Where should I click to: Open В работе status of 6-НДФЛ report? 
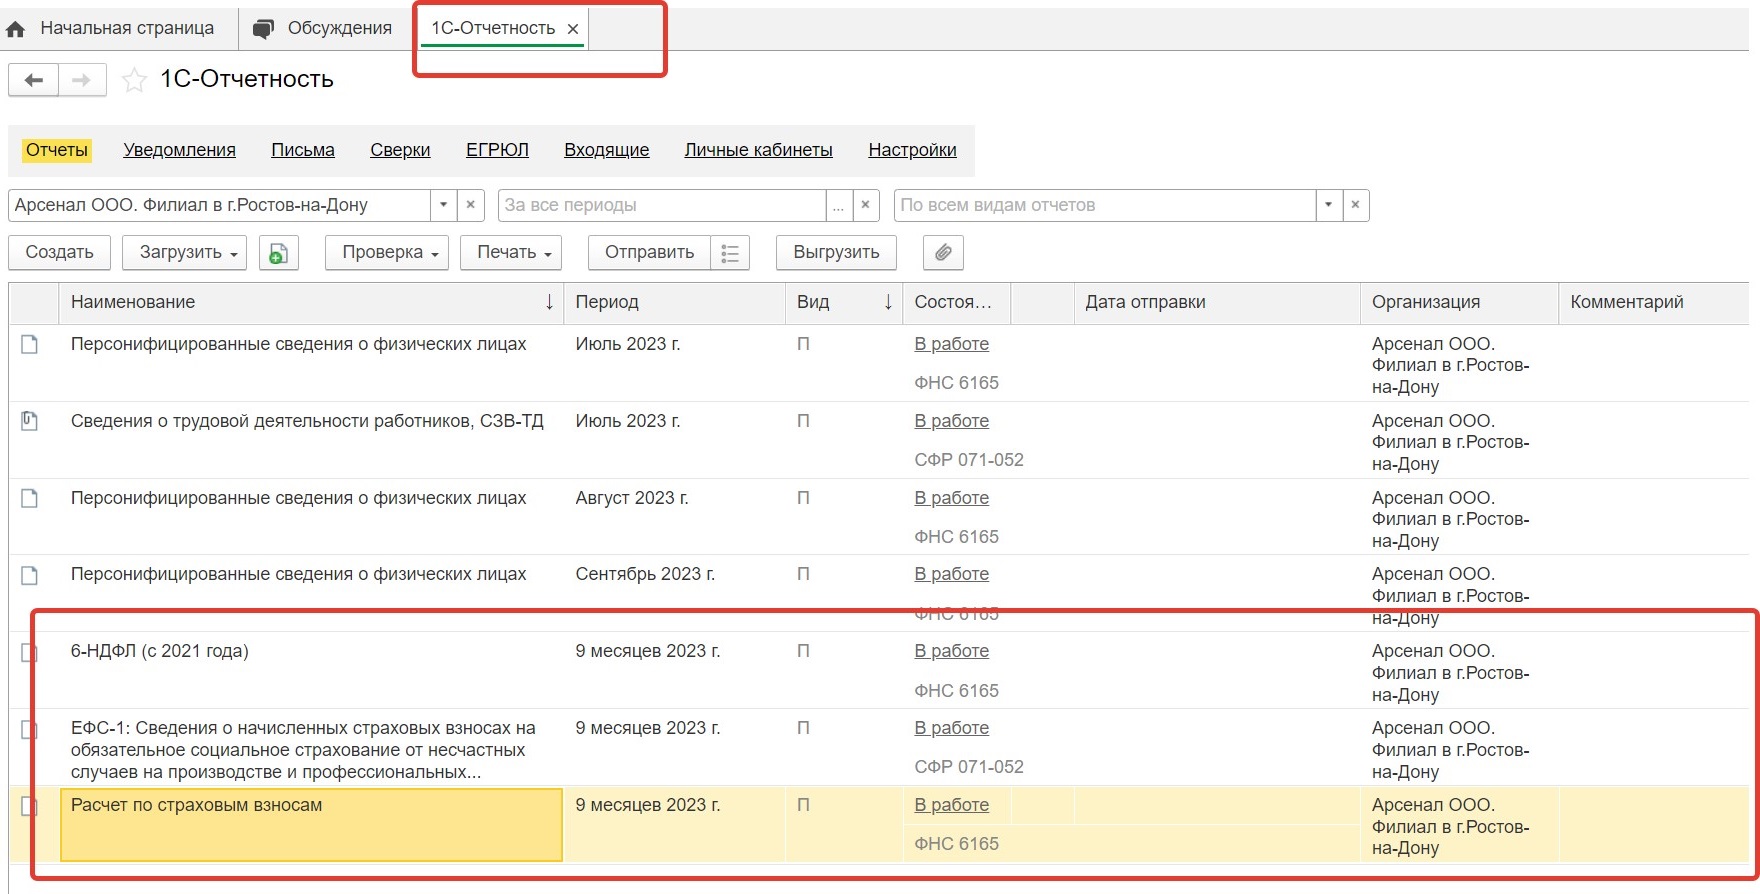pos(952,652)
